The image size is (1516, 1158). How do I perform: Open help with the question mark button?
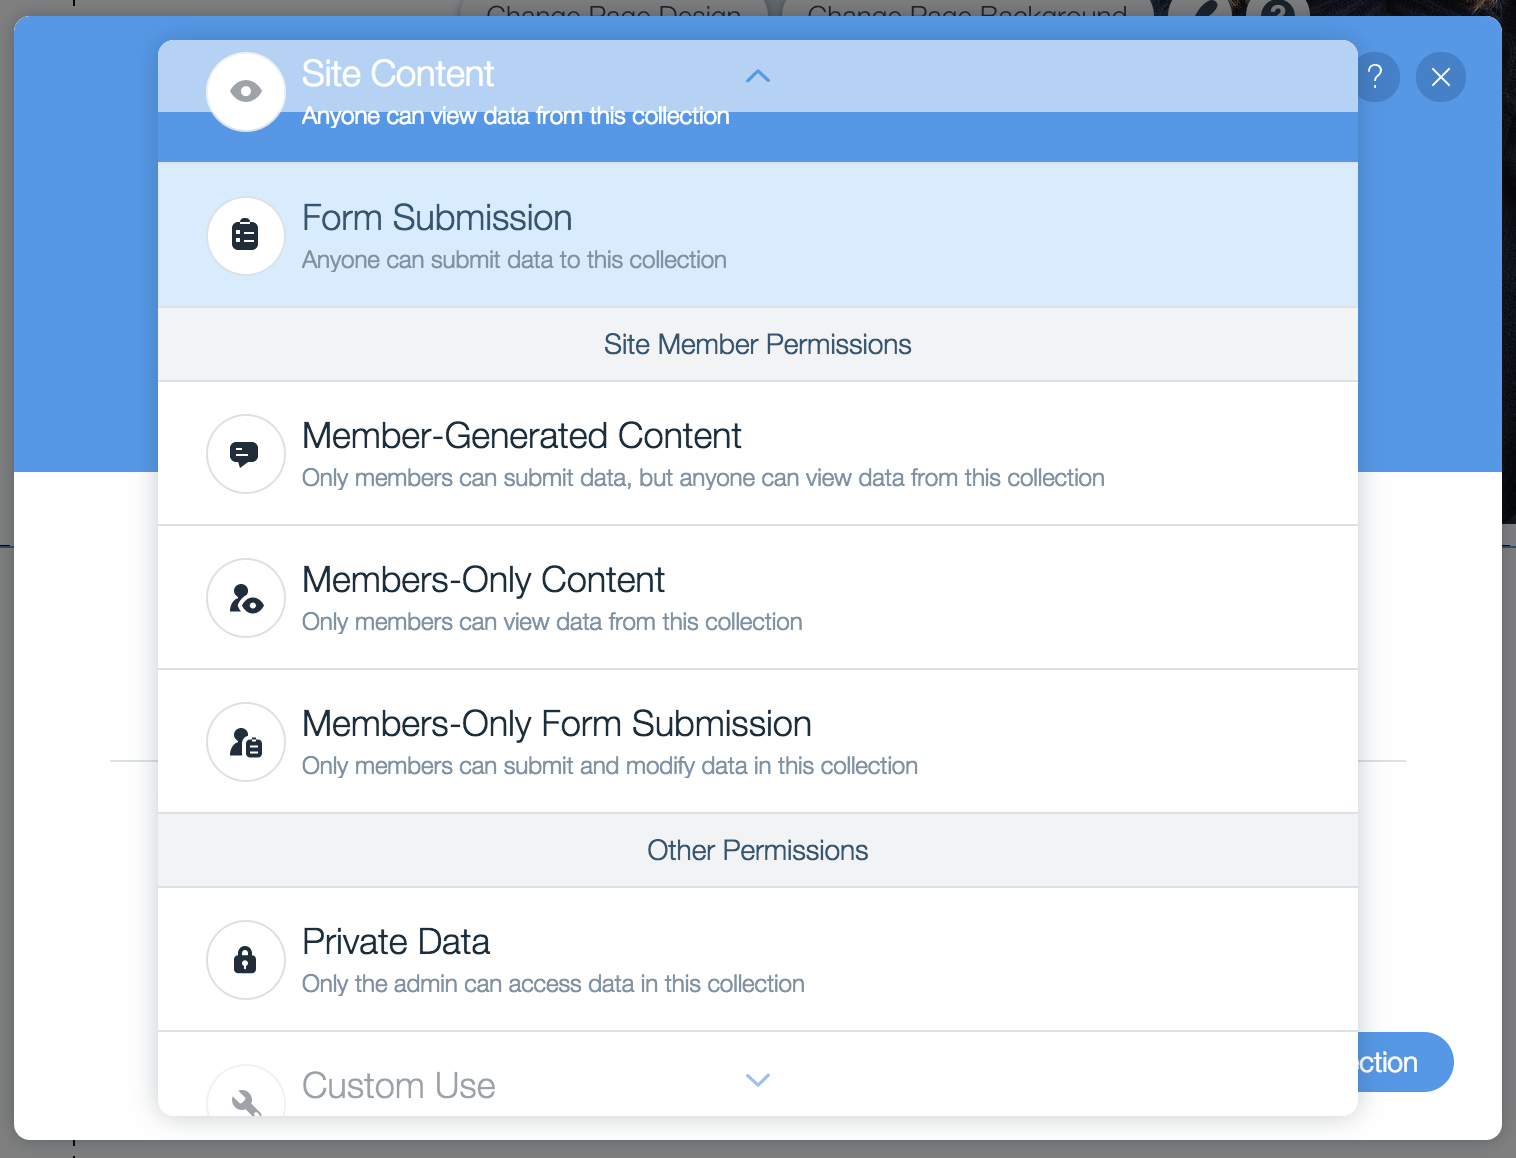pos(1375,77)
